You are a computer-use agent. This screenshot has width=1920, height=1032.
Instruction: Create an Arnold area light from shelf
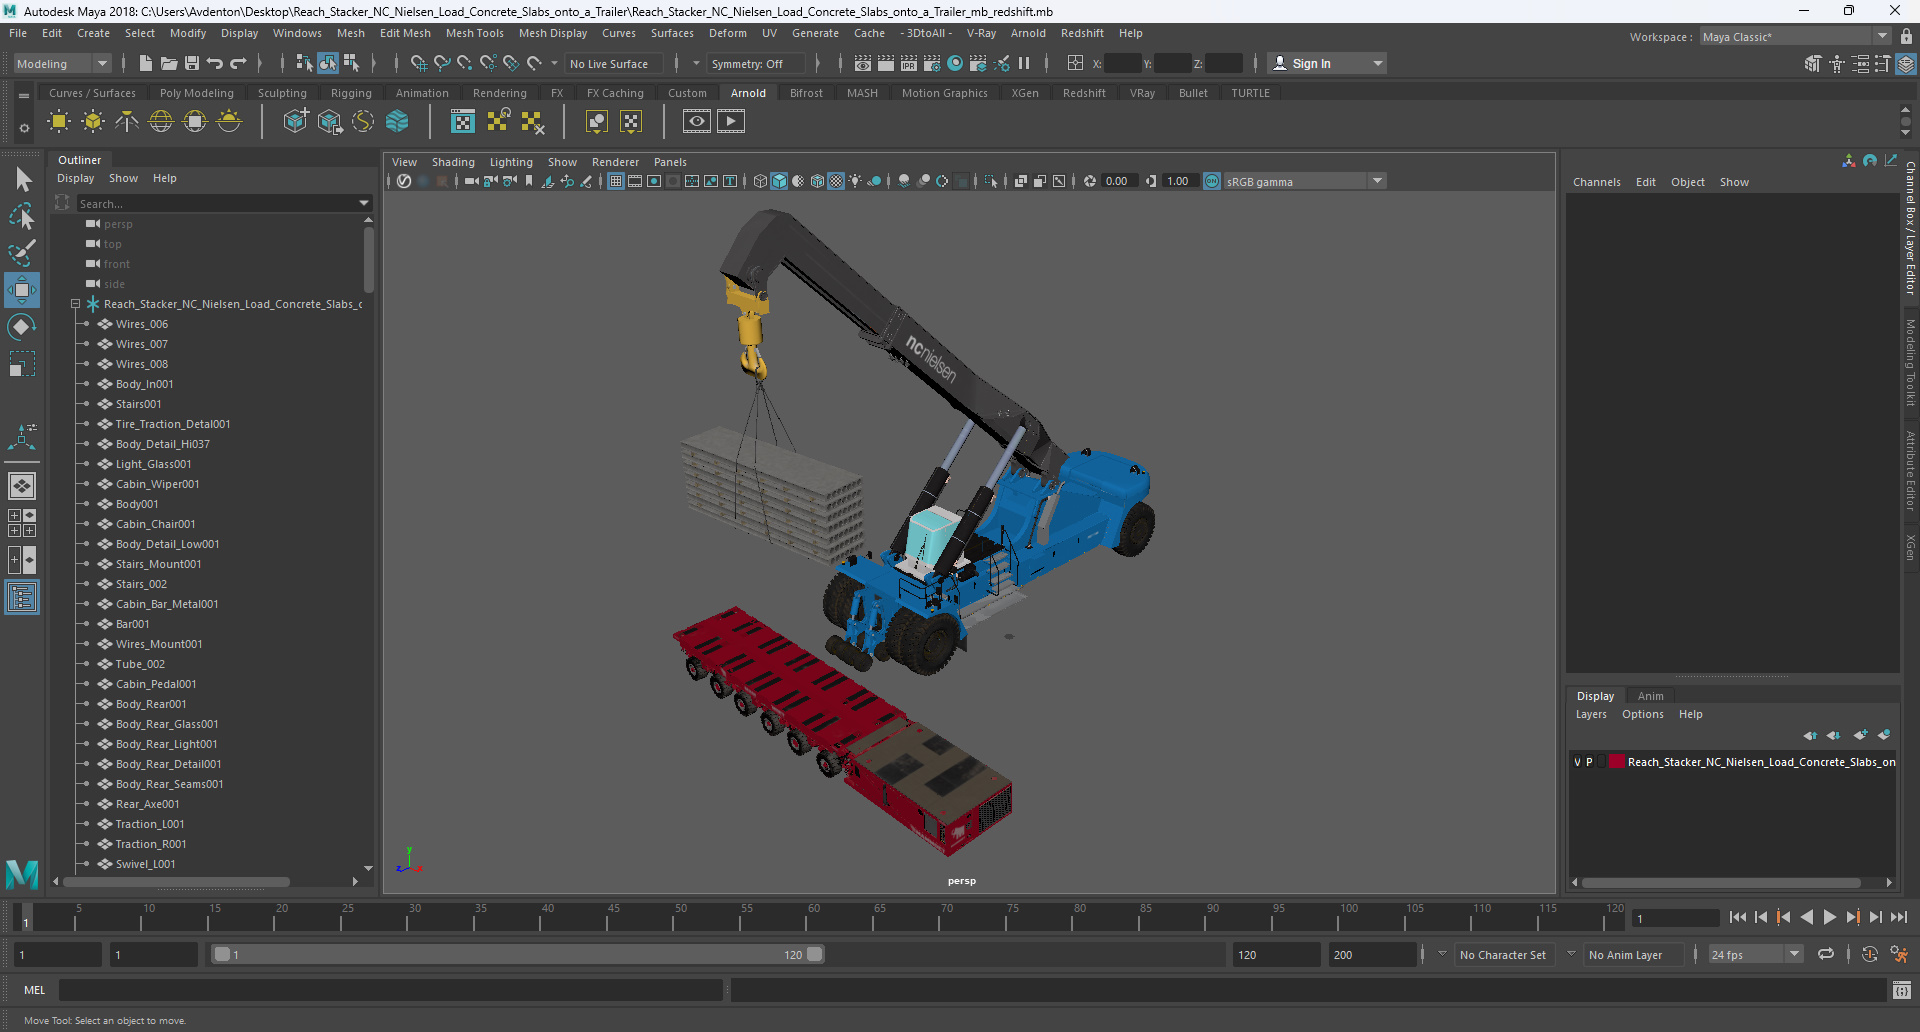(x=59, y=122)
